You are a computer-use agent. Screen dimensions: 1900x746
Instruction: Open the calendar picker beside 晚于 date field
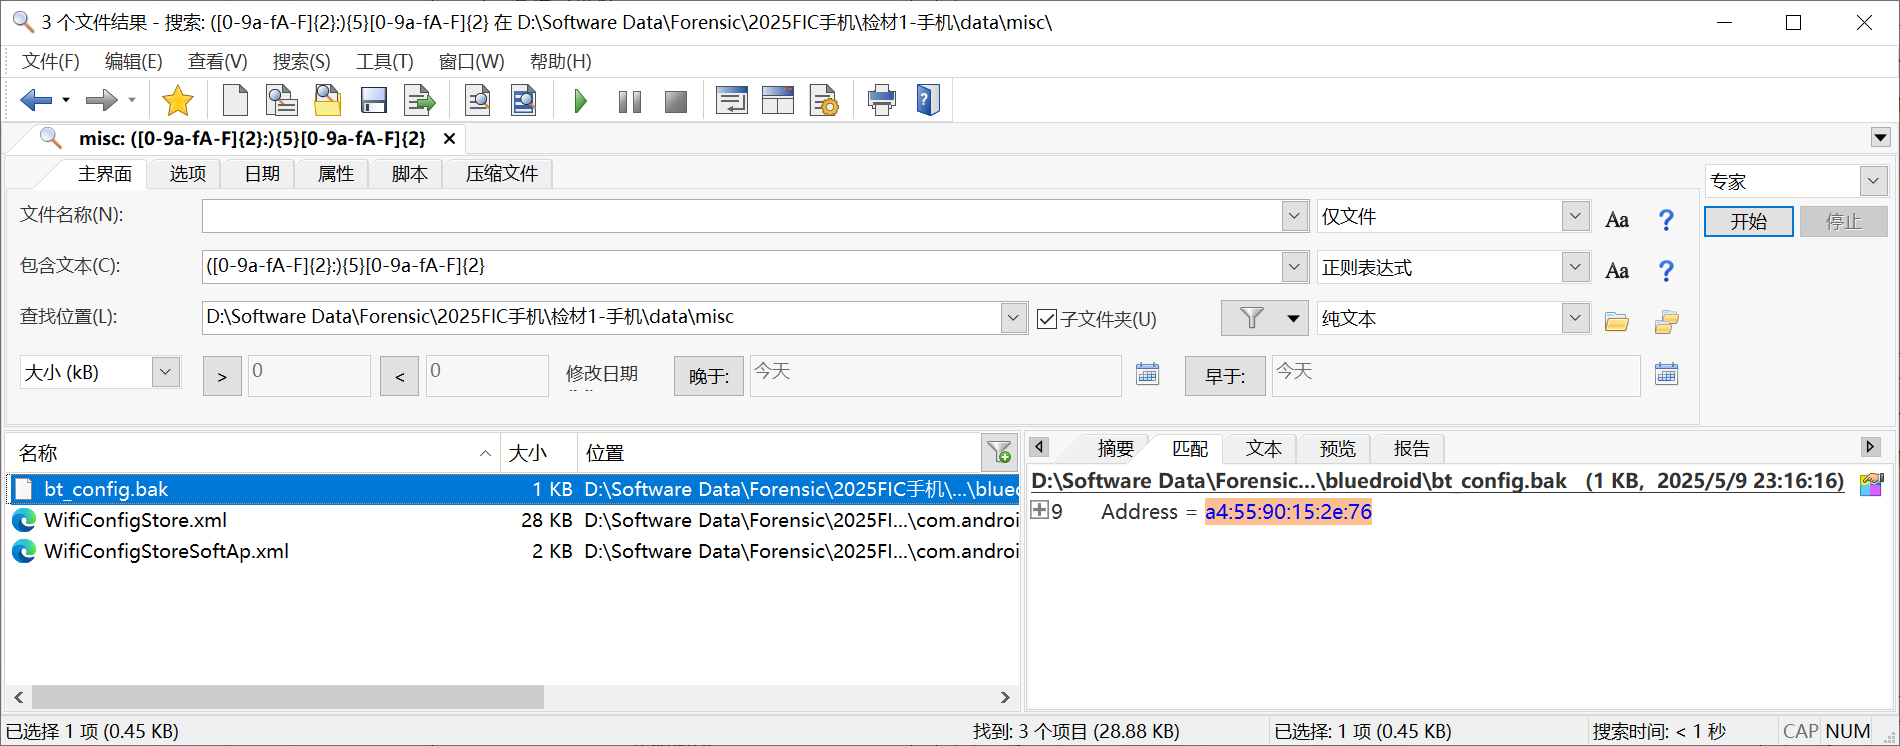pos(1147,374)
